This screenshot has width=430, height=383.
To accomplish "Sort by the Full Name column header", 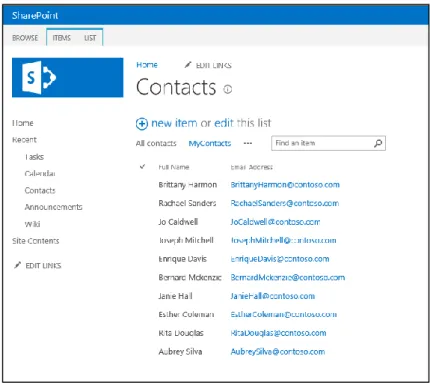I will coord(174,167).
